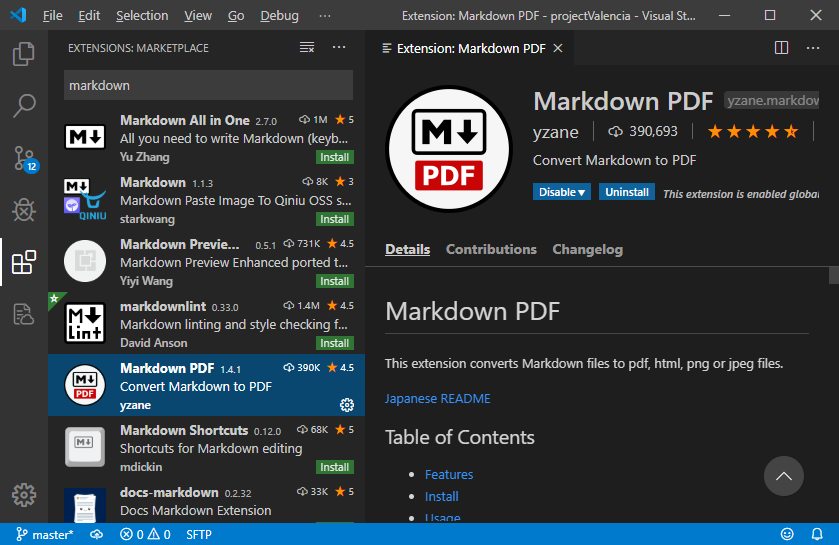Open the SFTP explorer activity bar icon
Screen dimensions: 839x545
24,314
